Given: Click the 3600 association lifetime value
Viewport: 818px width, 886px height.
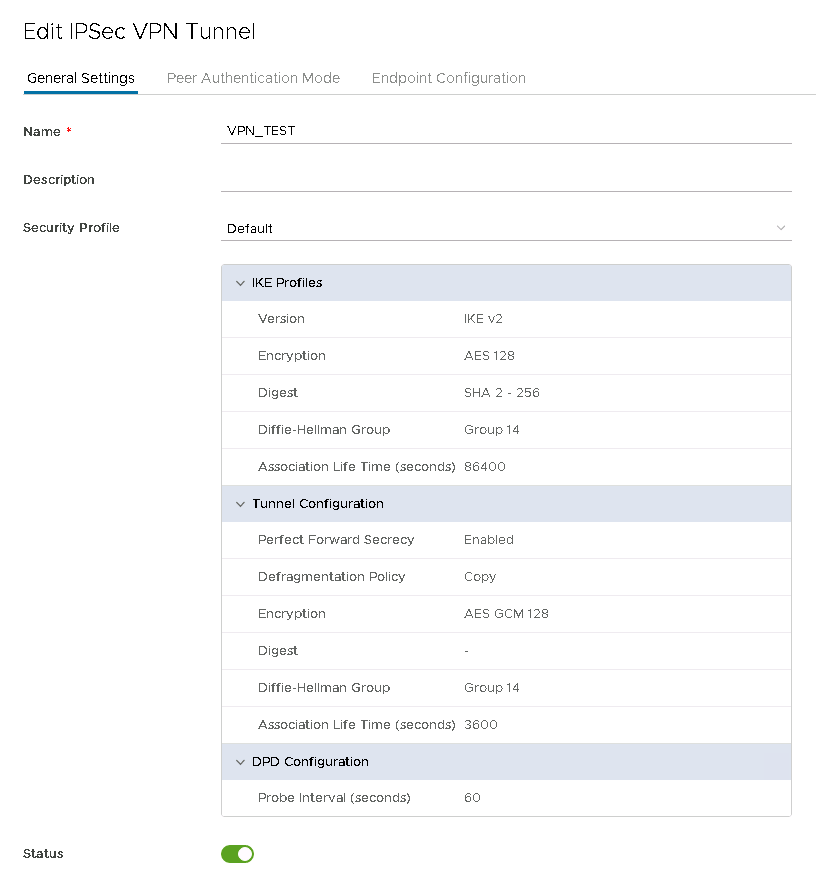Looking at the screenshot, I should click(481, 725).
